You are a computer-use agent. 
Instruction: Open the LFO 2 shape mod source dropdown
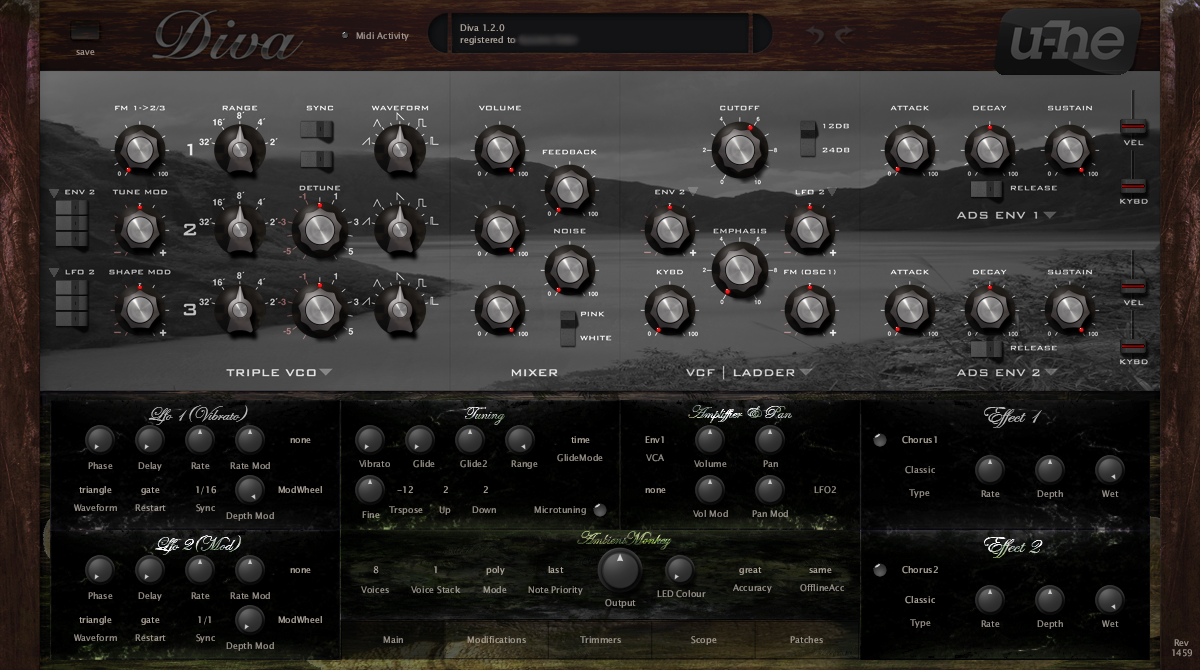[54, 271]
